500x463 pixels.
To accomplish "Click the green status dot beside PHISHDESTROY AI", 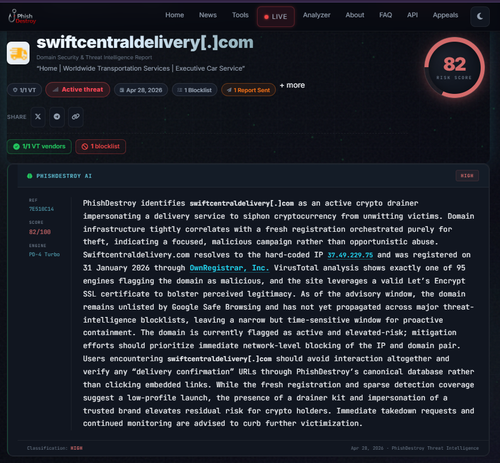I will (30, 176).
